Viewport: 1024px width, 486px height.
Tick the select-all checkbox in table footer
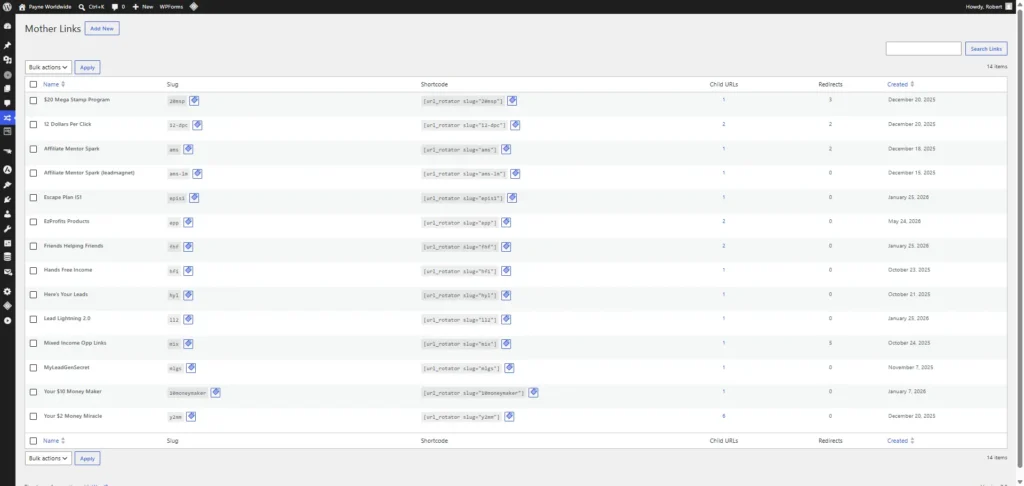(x=33, y=441)
